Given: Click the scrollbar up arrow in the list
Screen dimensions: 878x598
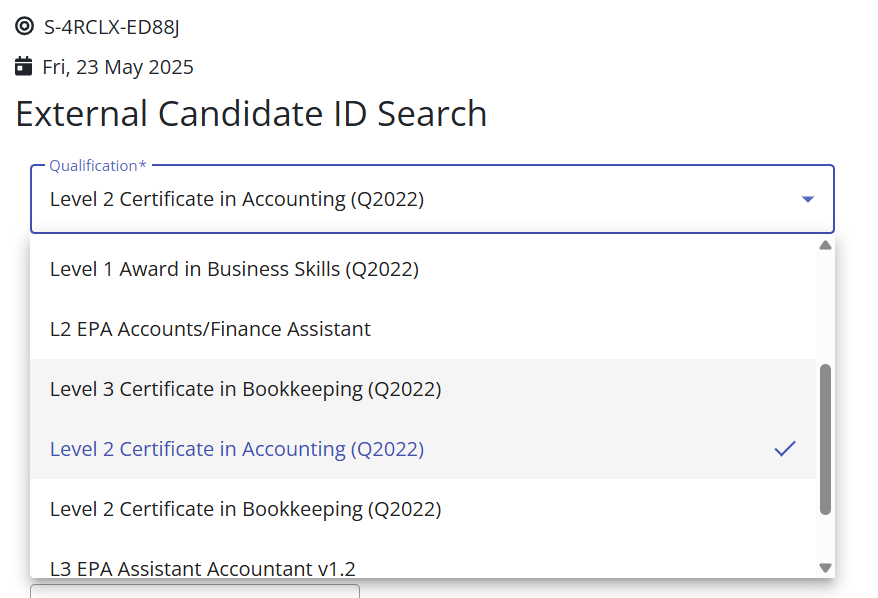Looking at the screenshot, I should point(825,245).
